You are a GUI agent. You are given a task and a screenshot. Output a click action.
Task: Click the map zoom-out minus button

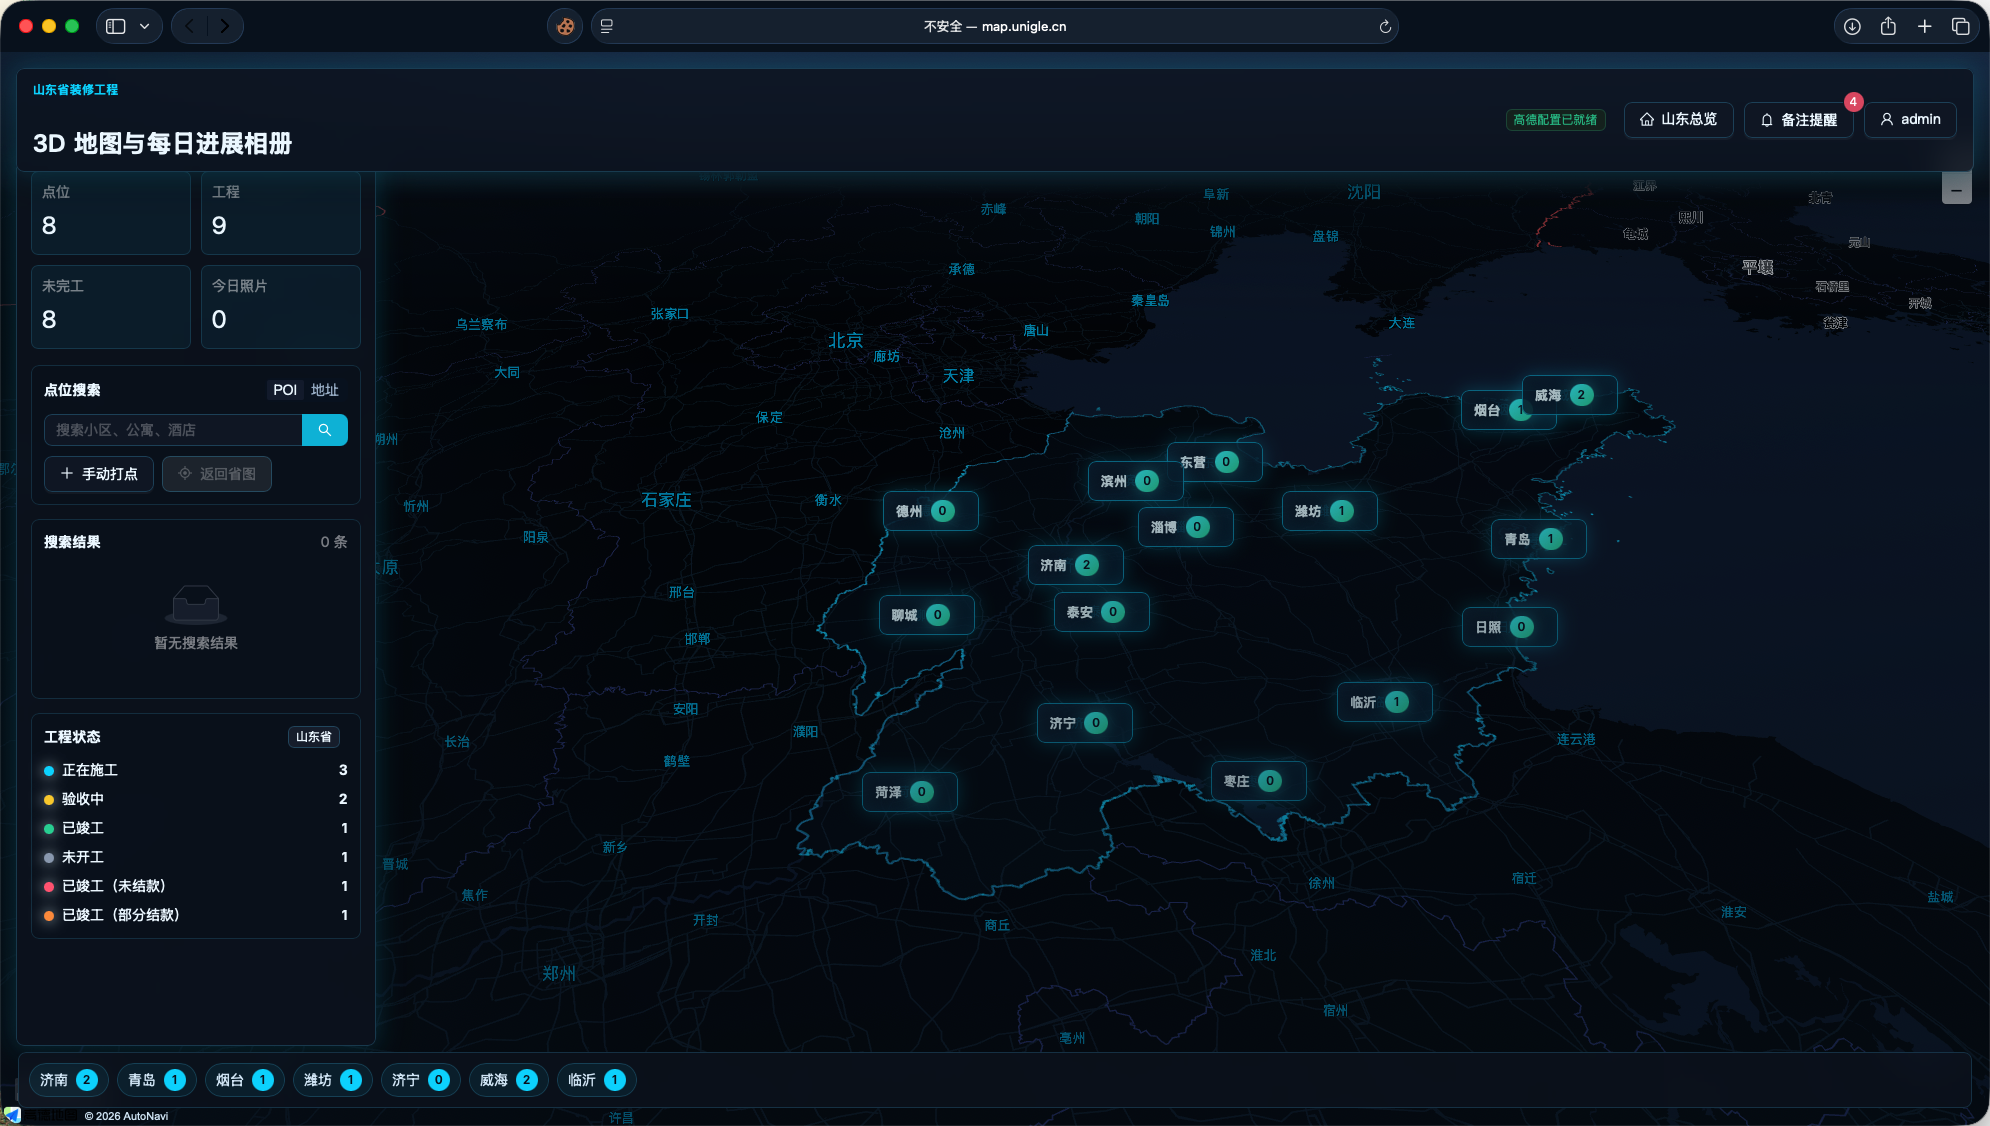pyautogui.click(x=1956, y=189)
